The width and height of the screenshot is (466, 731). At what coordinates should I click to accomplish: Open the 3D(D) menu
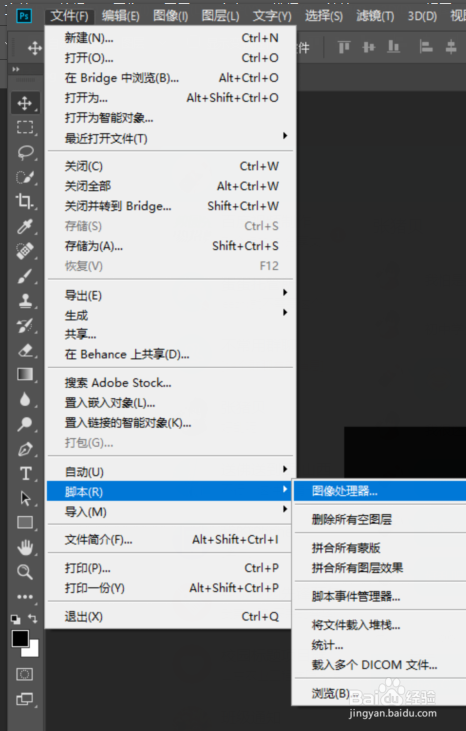click(422, 16)
